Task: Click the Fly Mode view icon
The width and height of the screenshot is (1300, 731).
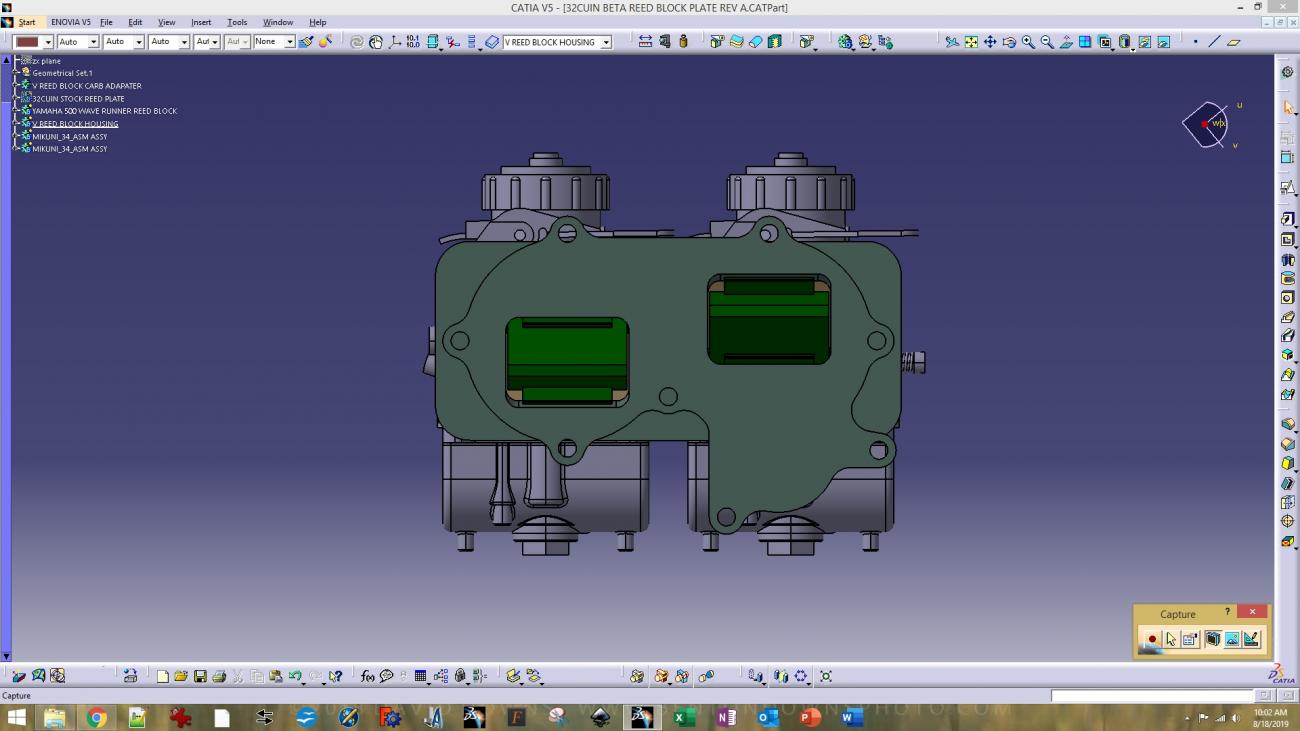Action: pyautogui.click(x=952, y=42)
